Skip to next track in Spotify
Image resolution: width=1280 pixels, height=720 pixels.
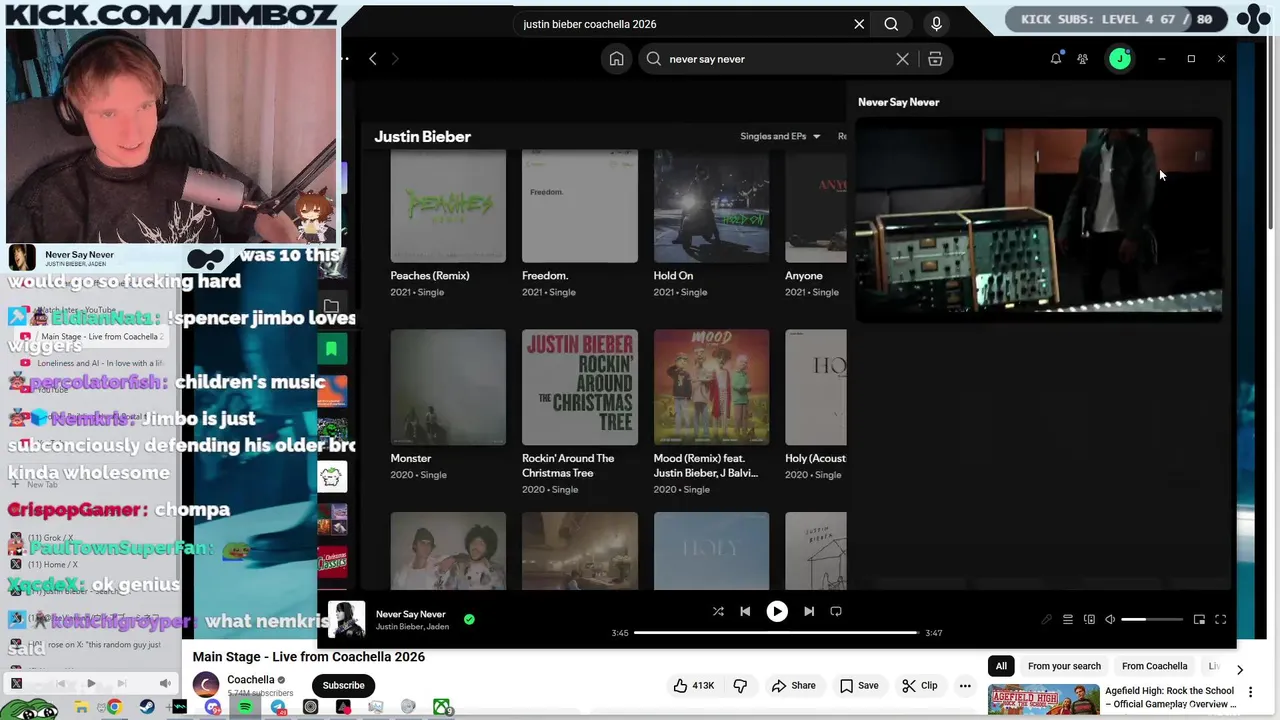point(809,611)
